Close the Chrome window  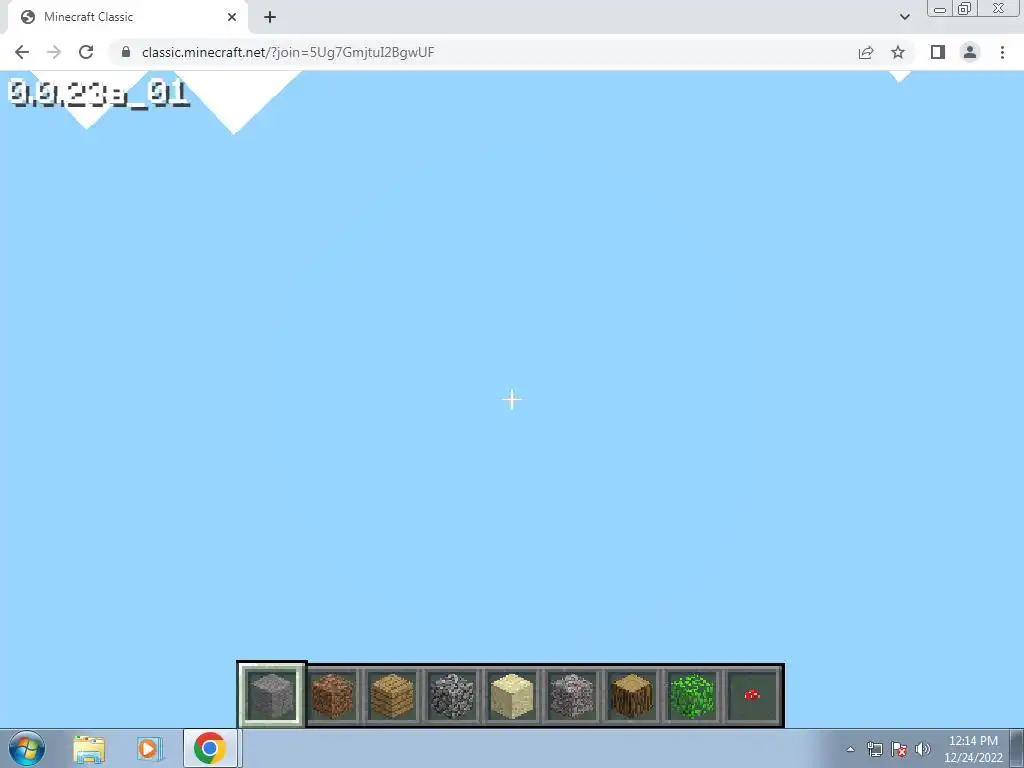999,8
